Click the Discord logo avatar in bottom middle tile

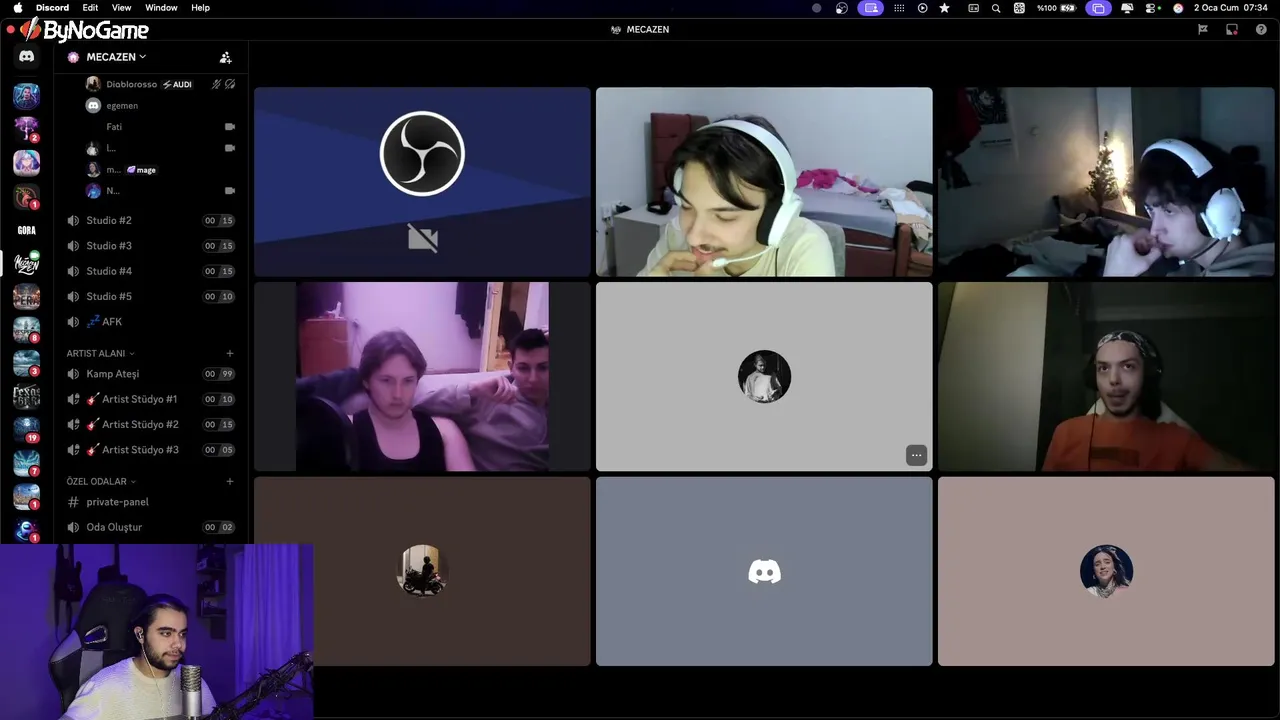click(764, 571)
